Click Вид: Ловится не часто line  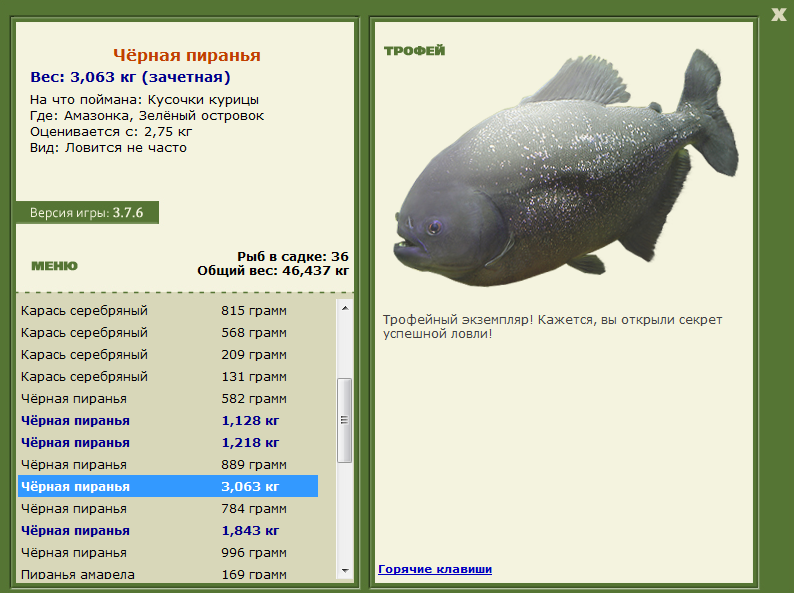point(108,148)
